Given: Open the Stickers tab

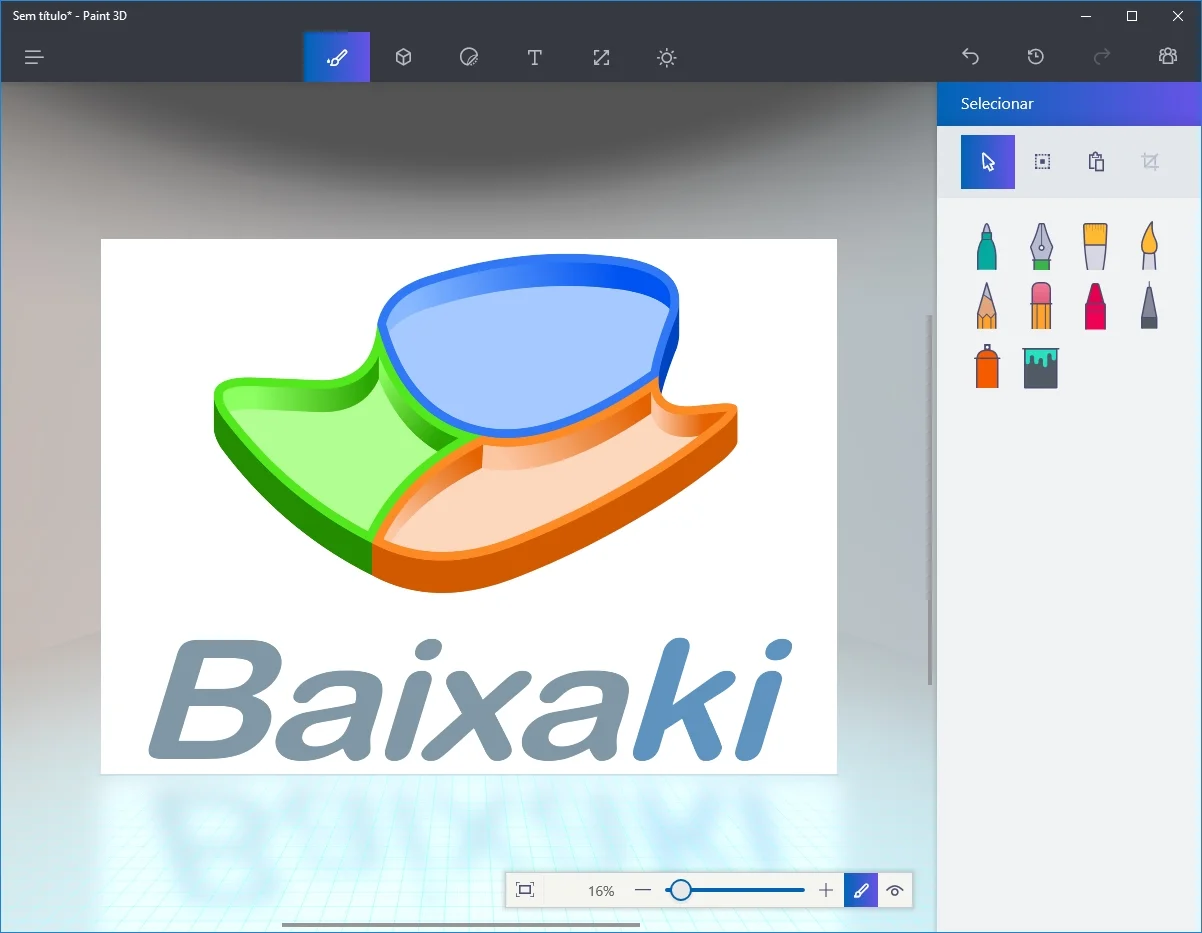Looking at the screenshot, I should [469, 57].
